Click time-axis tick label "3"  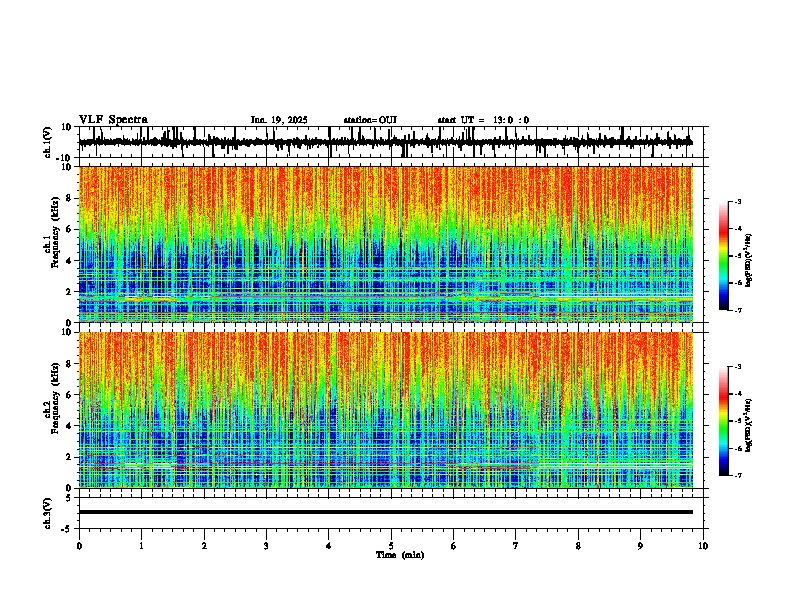(266, 546)
